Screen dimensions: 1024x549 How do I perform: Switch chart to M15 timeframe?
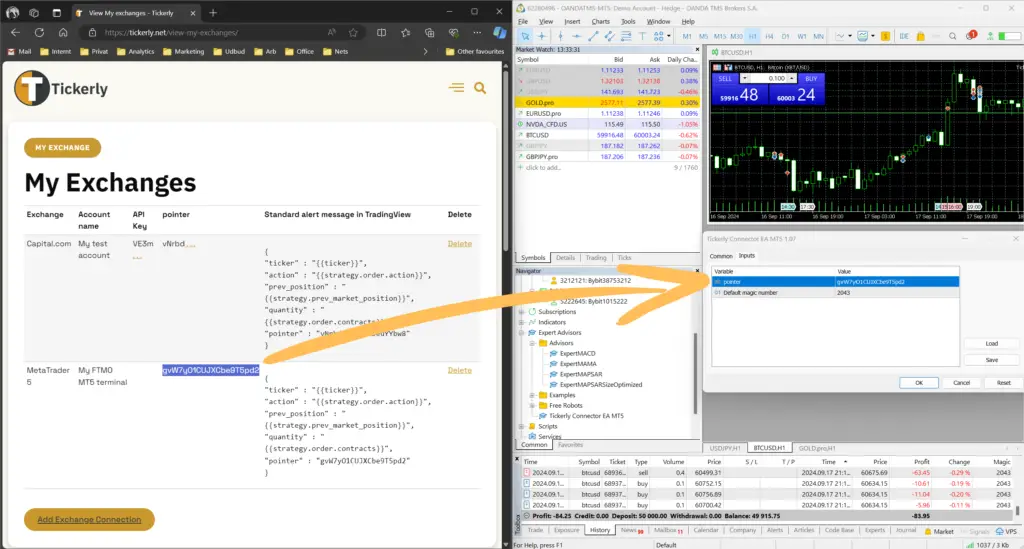click(719, 36)
